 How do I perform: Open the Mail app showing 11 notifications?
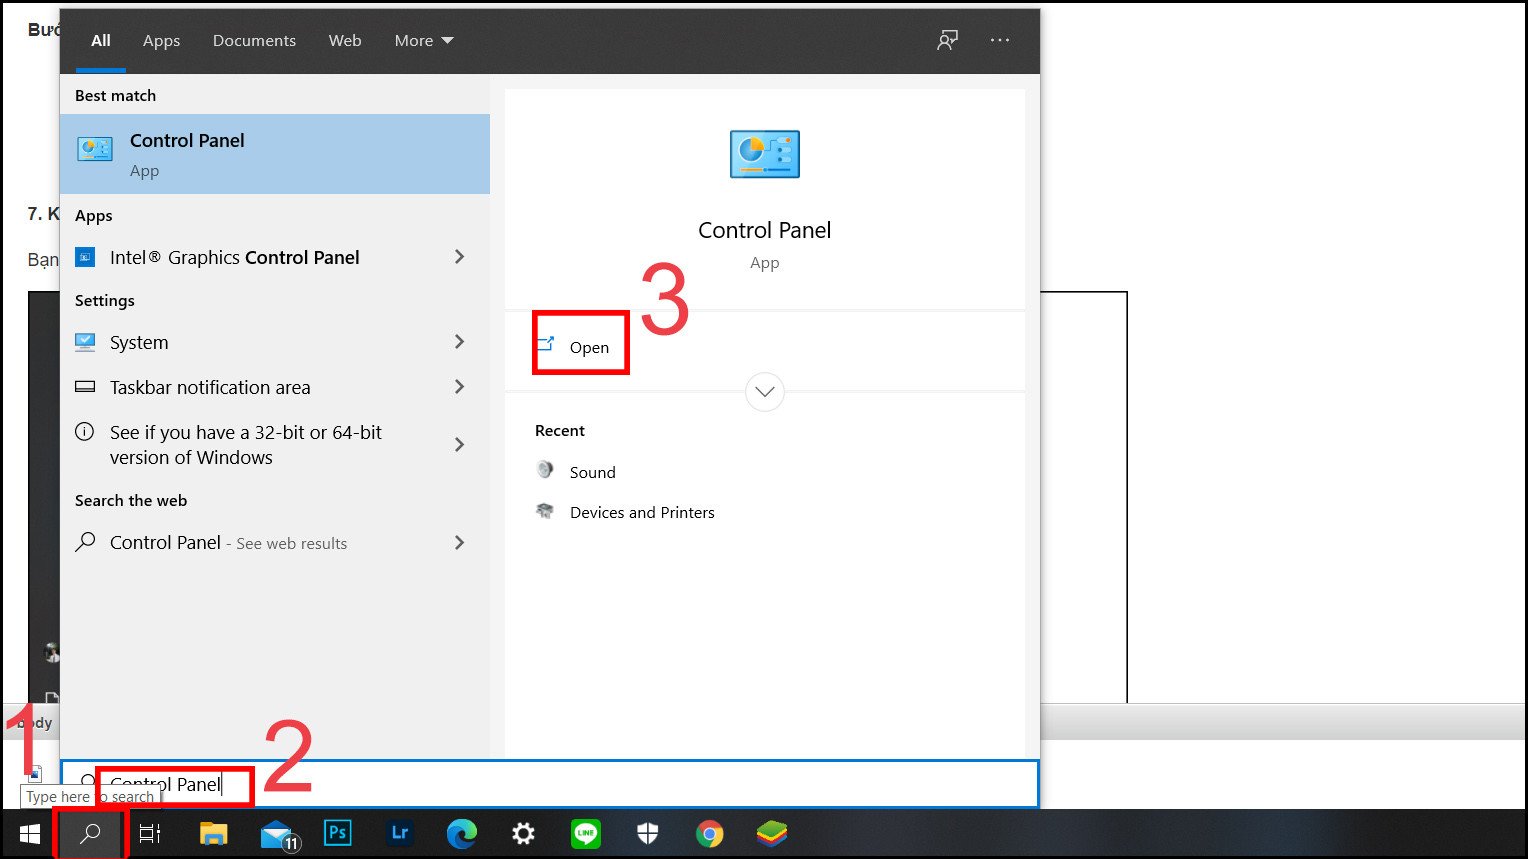[x=275, y=833]
